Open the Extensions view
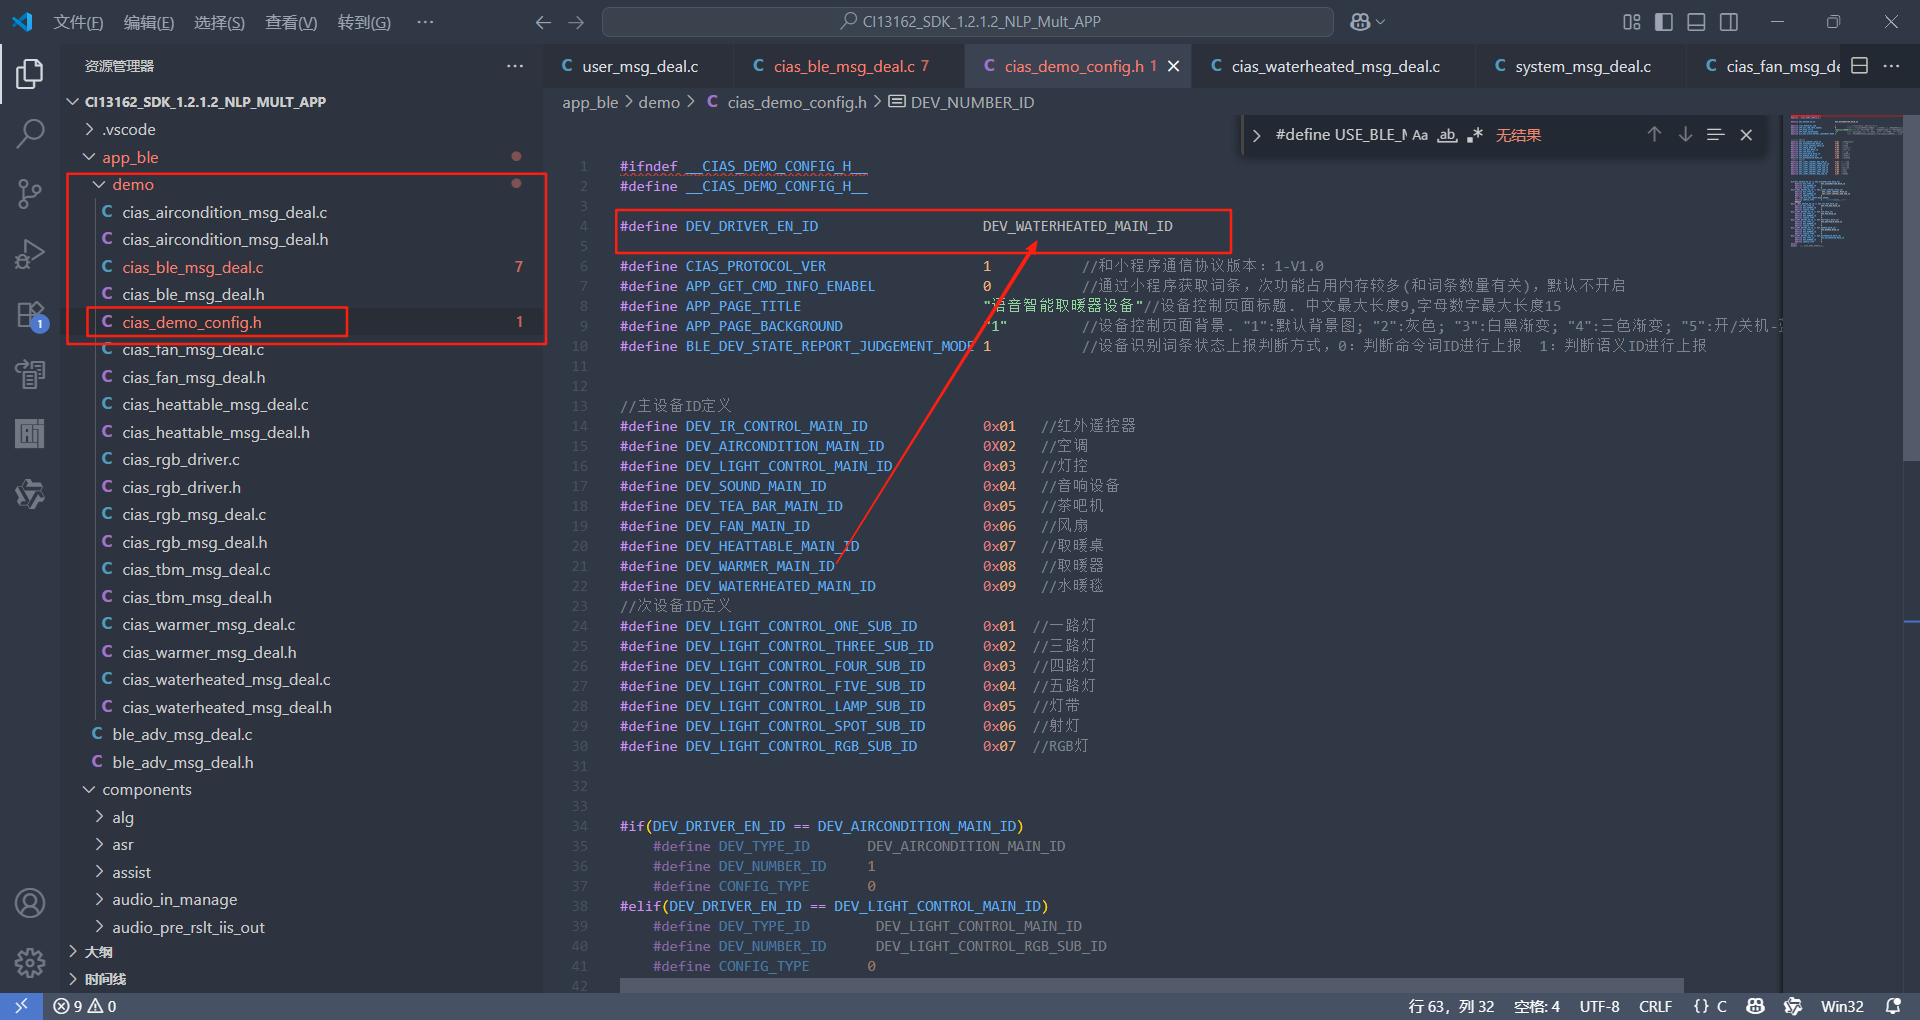The width and height of the screenshot is (1920, 1020). 30,316
